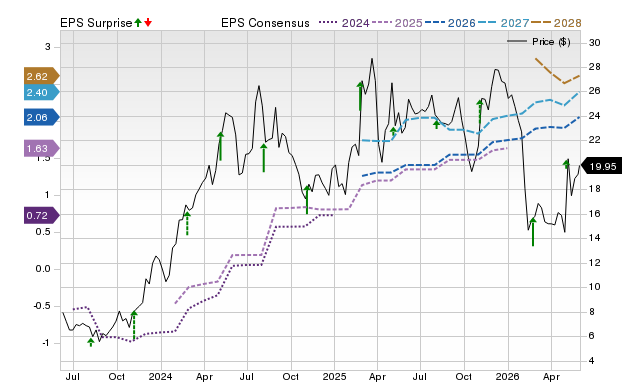Screen dimensions: 640x382
Task: Click the 14 price axis label
Action: point(594,238)
